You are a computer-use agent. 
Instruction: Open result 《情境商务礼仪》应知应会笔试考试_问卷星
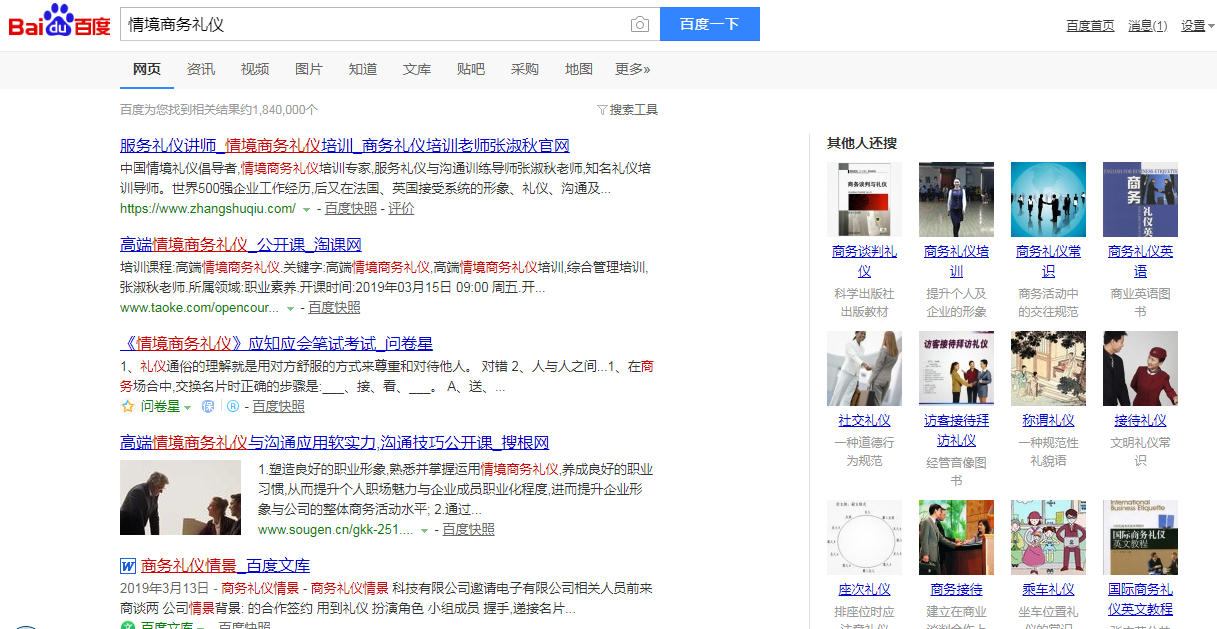(277, 344)
